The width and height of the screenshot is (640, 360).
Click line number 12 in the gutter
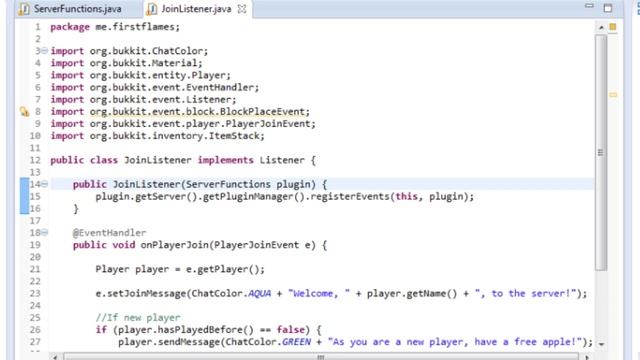tap(35, 160)
